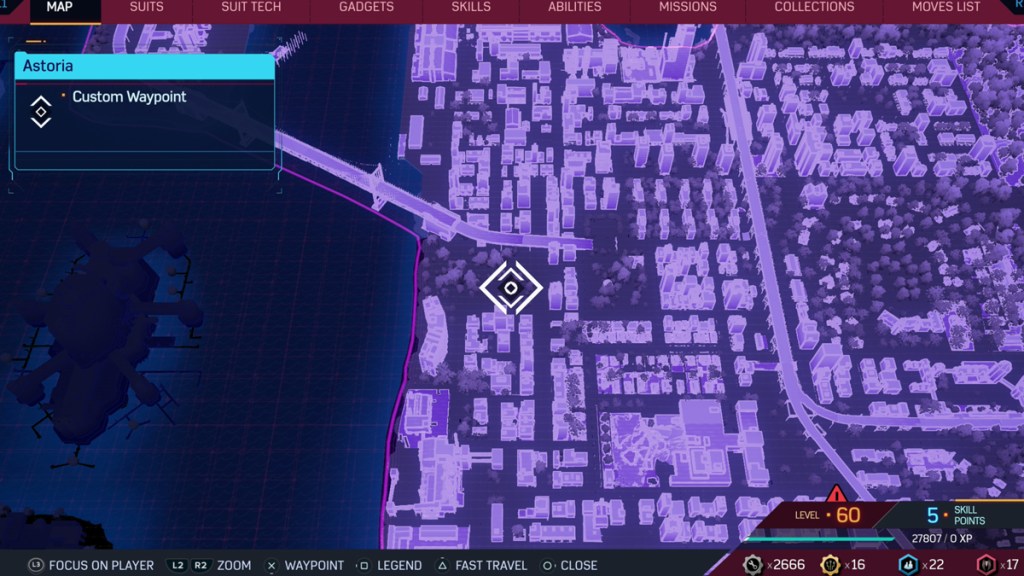
Task: Open the Suit Tech tab
Action: point(250,7)
